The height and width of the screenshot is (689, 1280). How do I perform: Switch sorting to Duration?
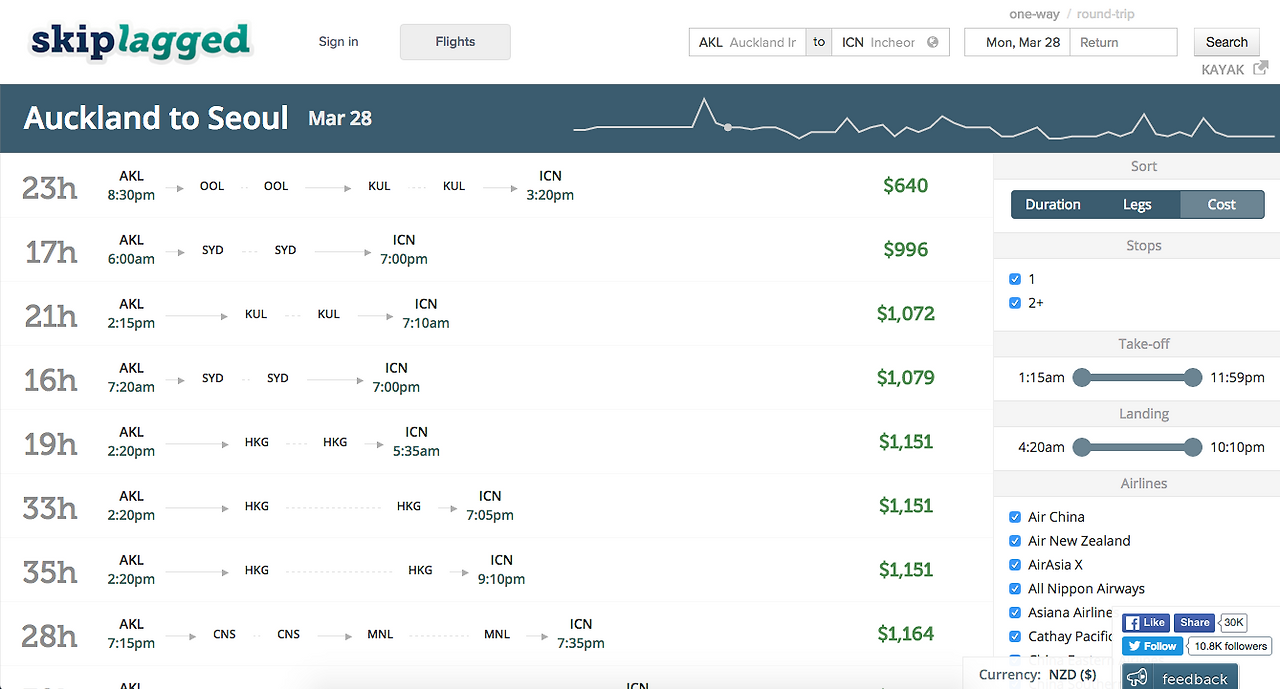point(1053,203)
